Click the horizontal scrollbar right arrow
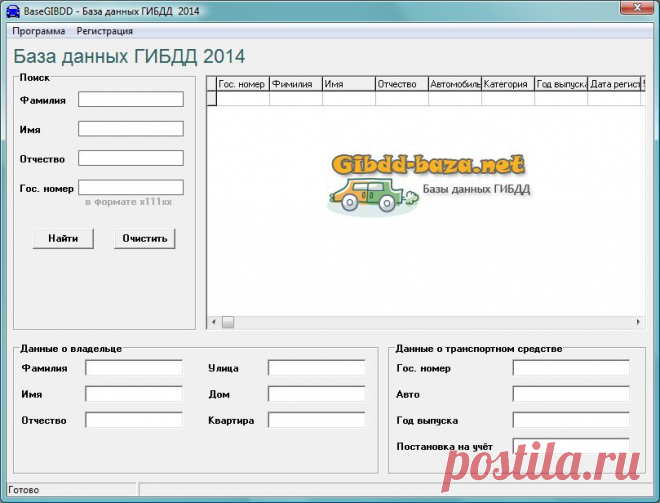The height and width of the screenshot is (503, 660). (x=638, y=322)
